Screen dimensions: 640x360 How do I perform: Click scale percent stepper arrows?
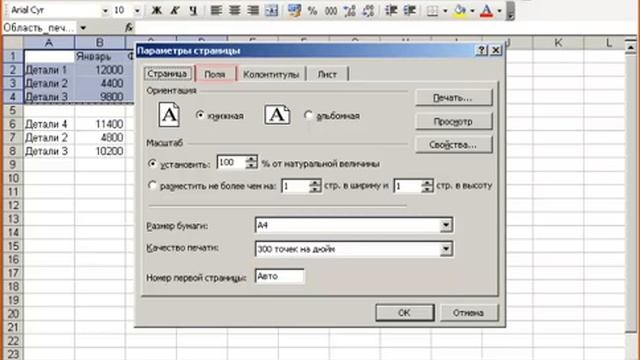click(251, 162)
